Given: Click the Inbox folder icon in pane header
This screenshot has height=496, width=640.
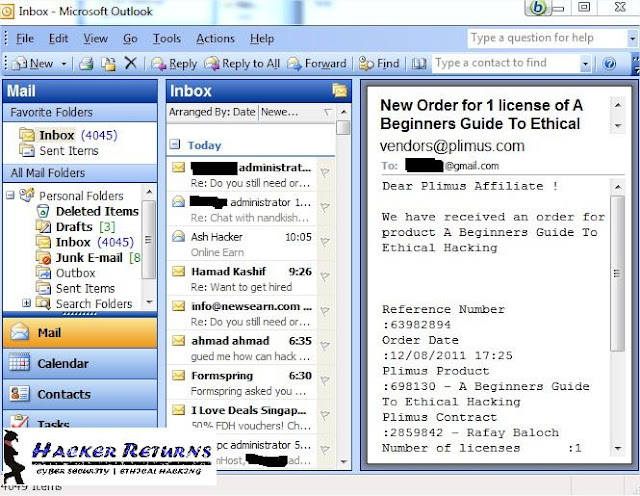Looking at the screenshot, I should click(339, 90).
